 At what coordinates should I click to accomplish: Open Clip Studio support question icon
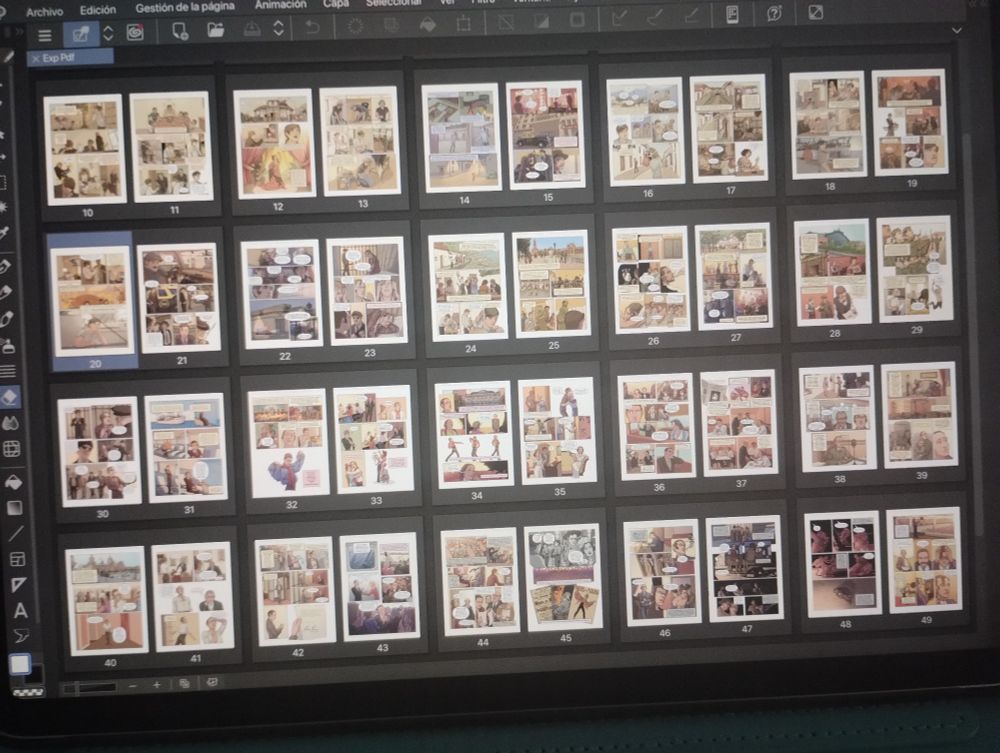pos(774,14)
